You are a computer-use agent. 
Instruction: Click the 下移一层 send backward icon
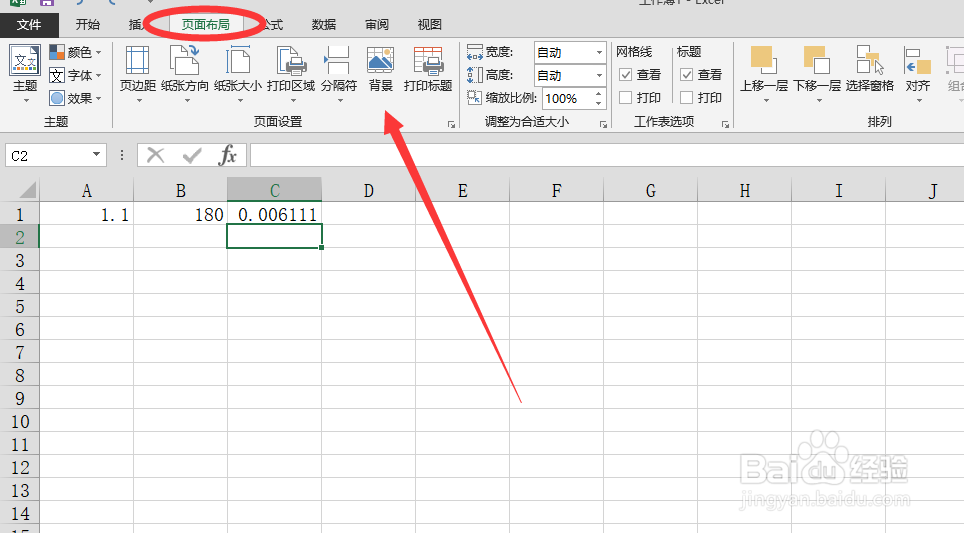coord(816,60)
